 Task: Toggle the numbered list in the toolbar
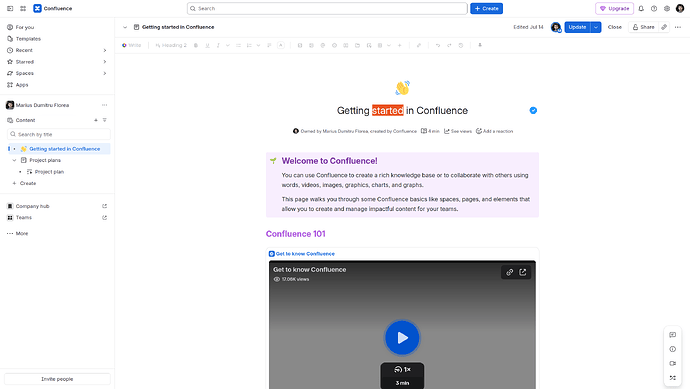coord(249,45)
